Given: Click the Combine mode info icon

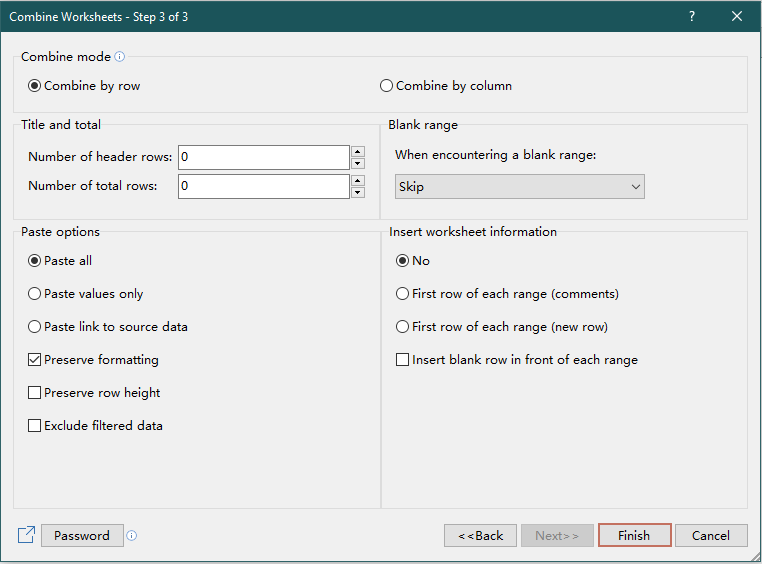Looking at the screenshot, I should point(120,57).
